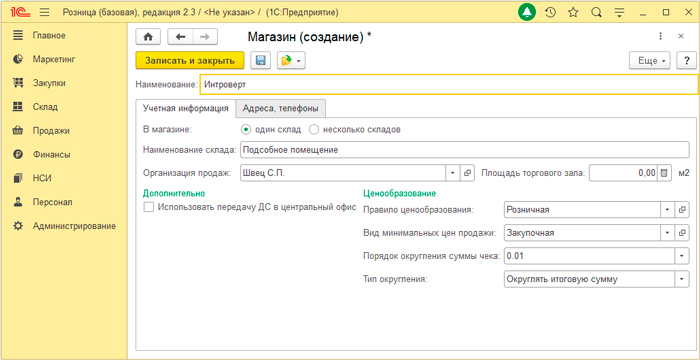This screenshot has width=700, height=360.
Task: Open help with the question mark button
Action: click(x=687, y=61)
